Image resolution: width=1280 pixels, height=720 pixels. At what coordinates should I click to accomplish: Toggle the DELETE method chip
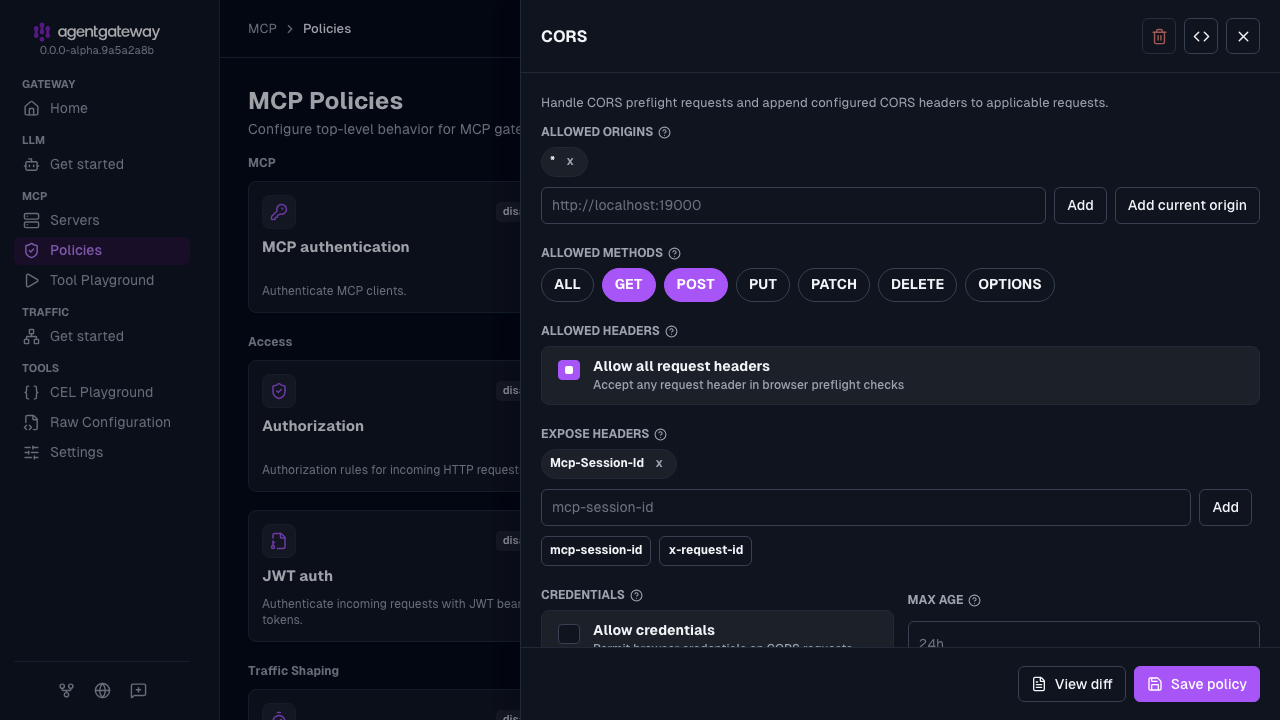tap(917, 285)
